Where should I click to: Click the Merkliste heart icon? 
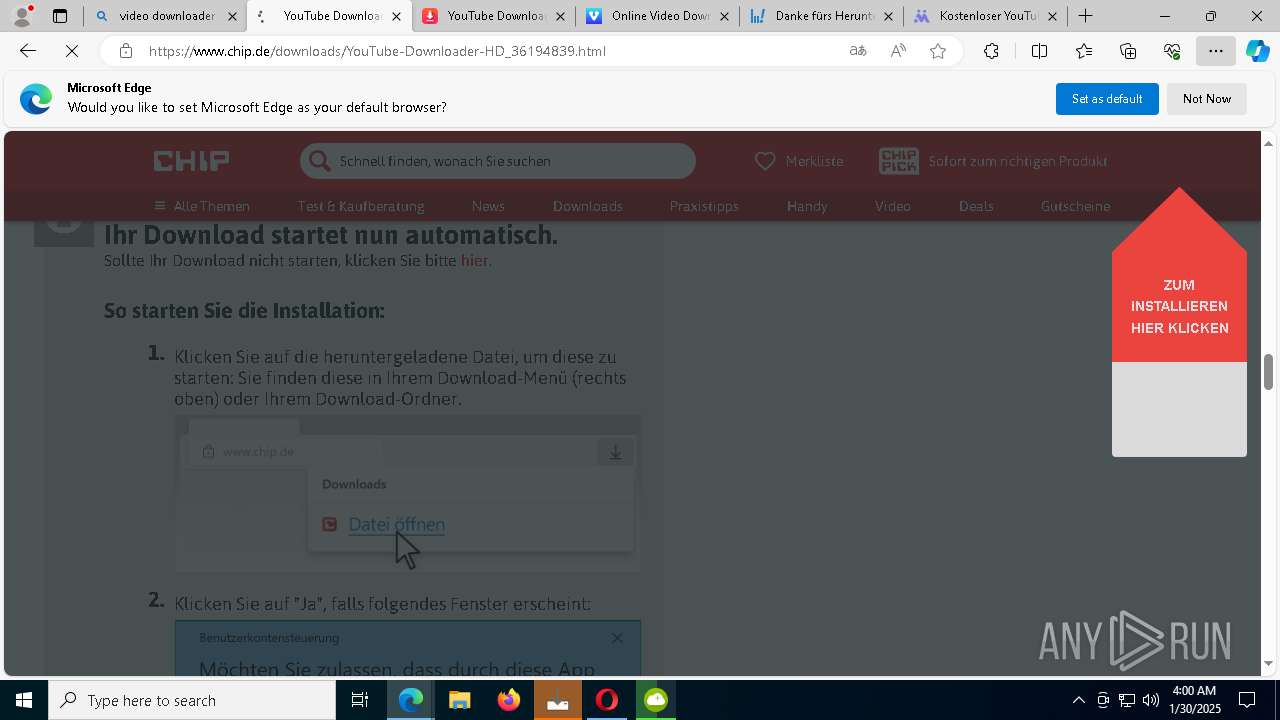(765, 161)
